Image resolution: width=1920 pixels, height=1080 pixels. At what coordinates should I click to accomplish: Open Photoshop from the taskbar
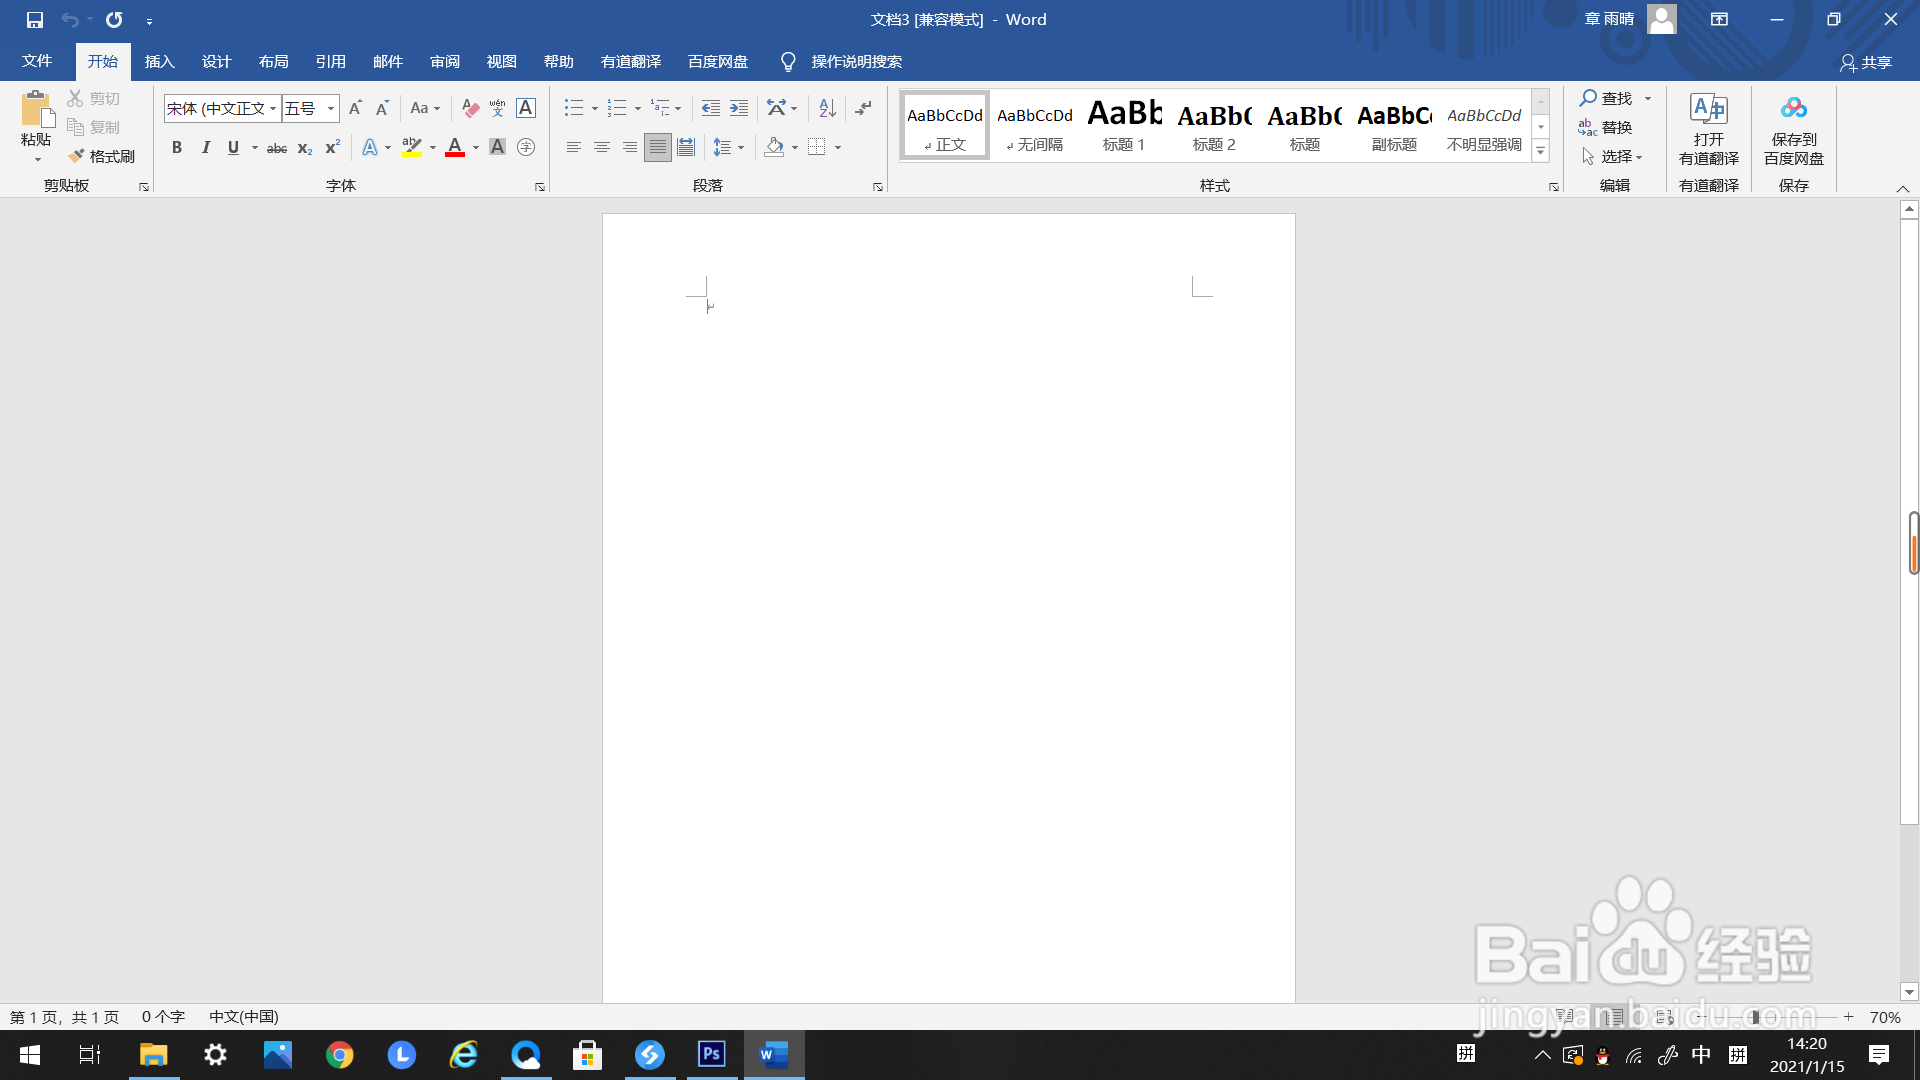pos(711,1054)
